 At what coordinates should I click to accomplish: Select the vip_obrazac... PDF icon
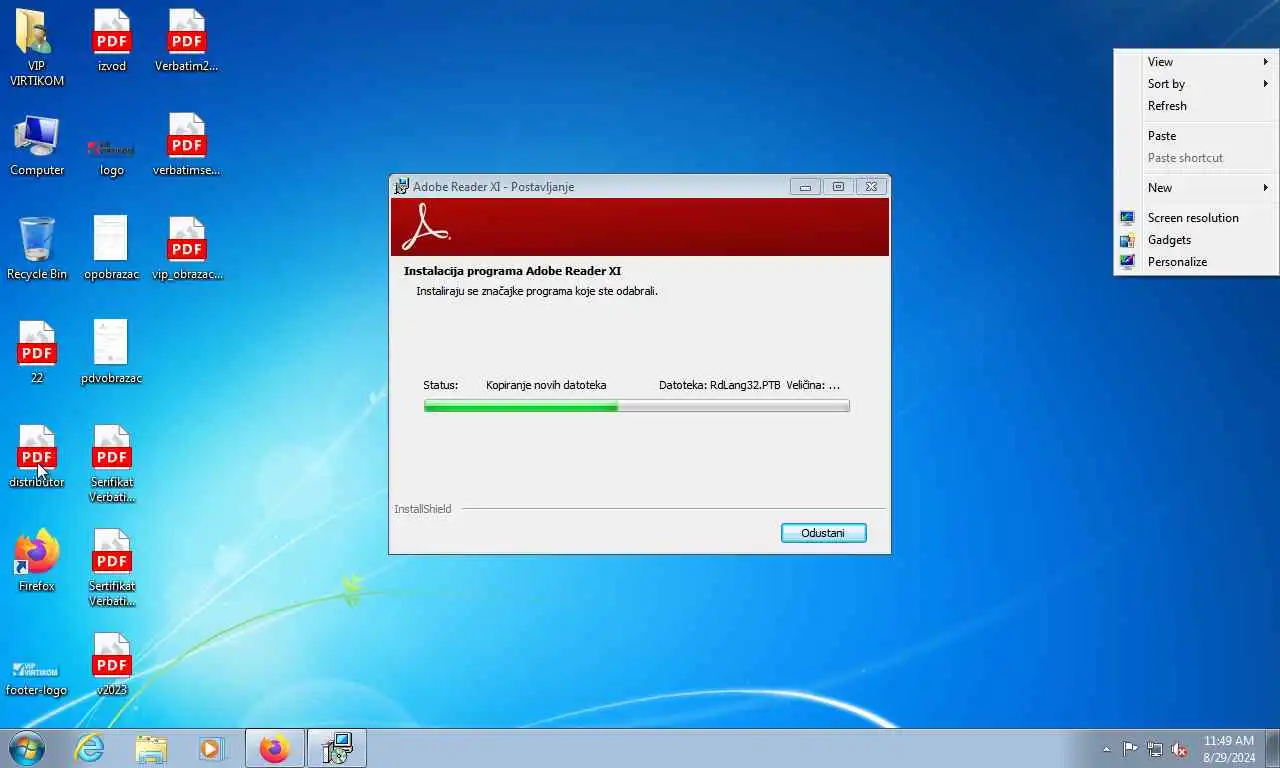[x=187, y=248]
